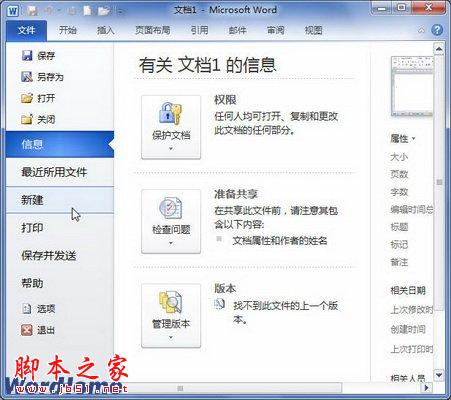Screen dimensions: 451x400
Task: Open the Customize Quick Access Toolbar dropdown
Action: pos(120,11)
